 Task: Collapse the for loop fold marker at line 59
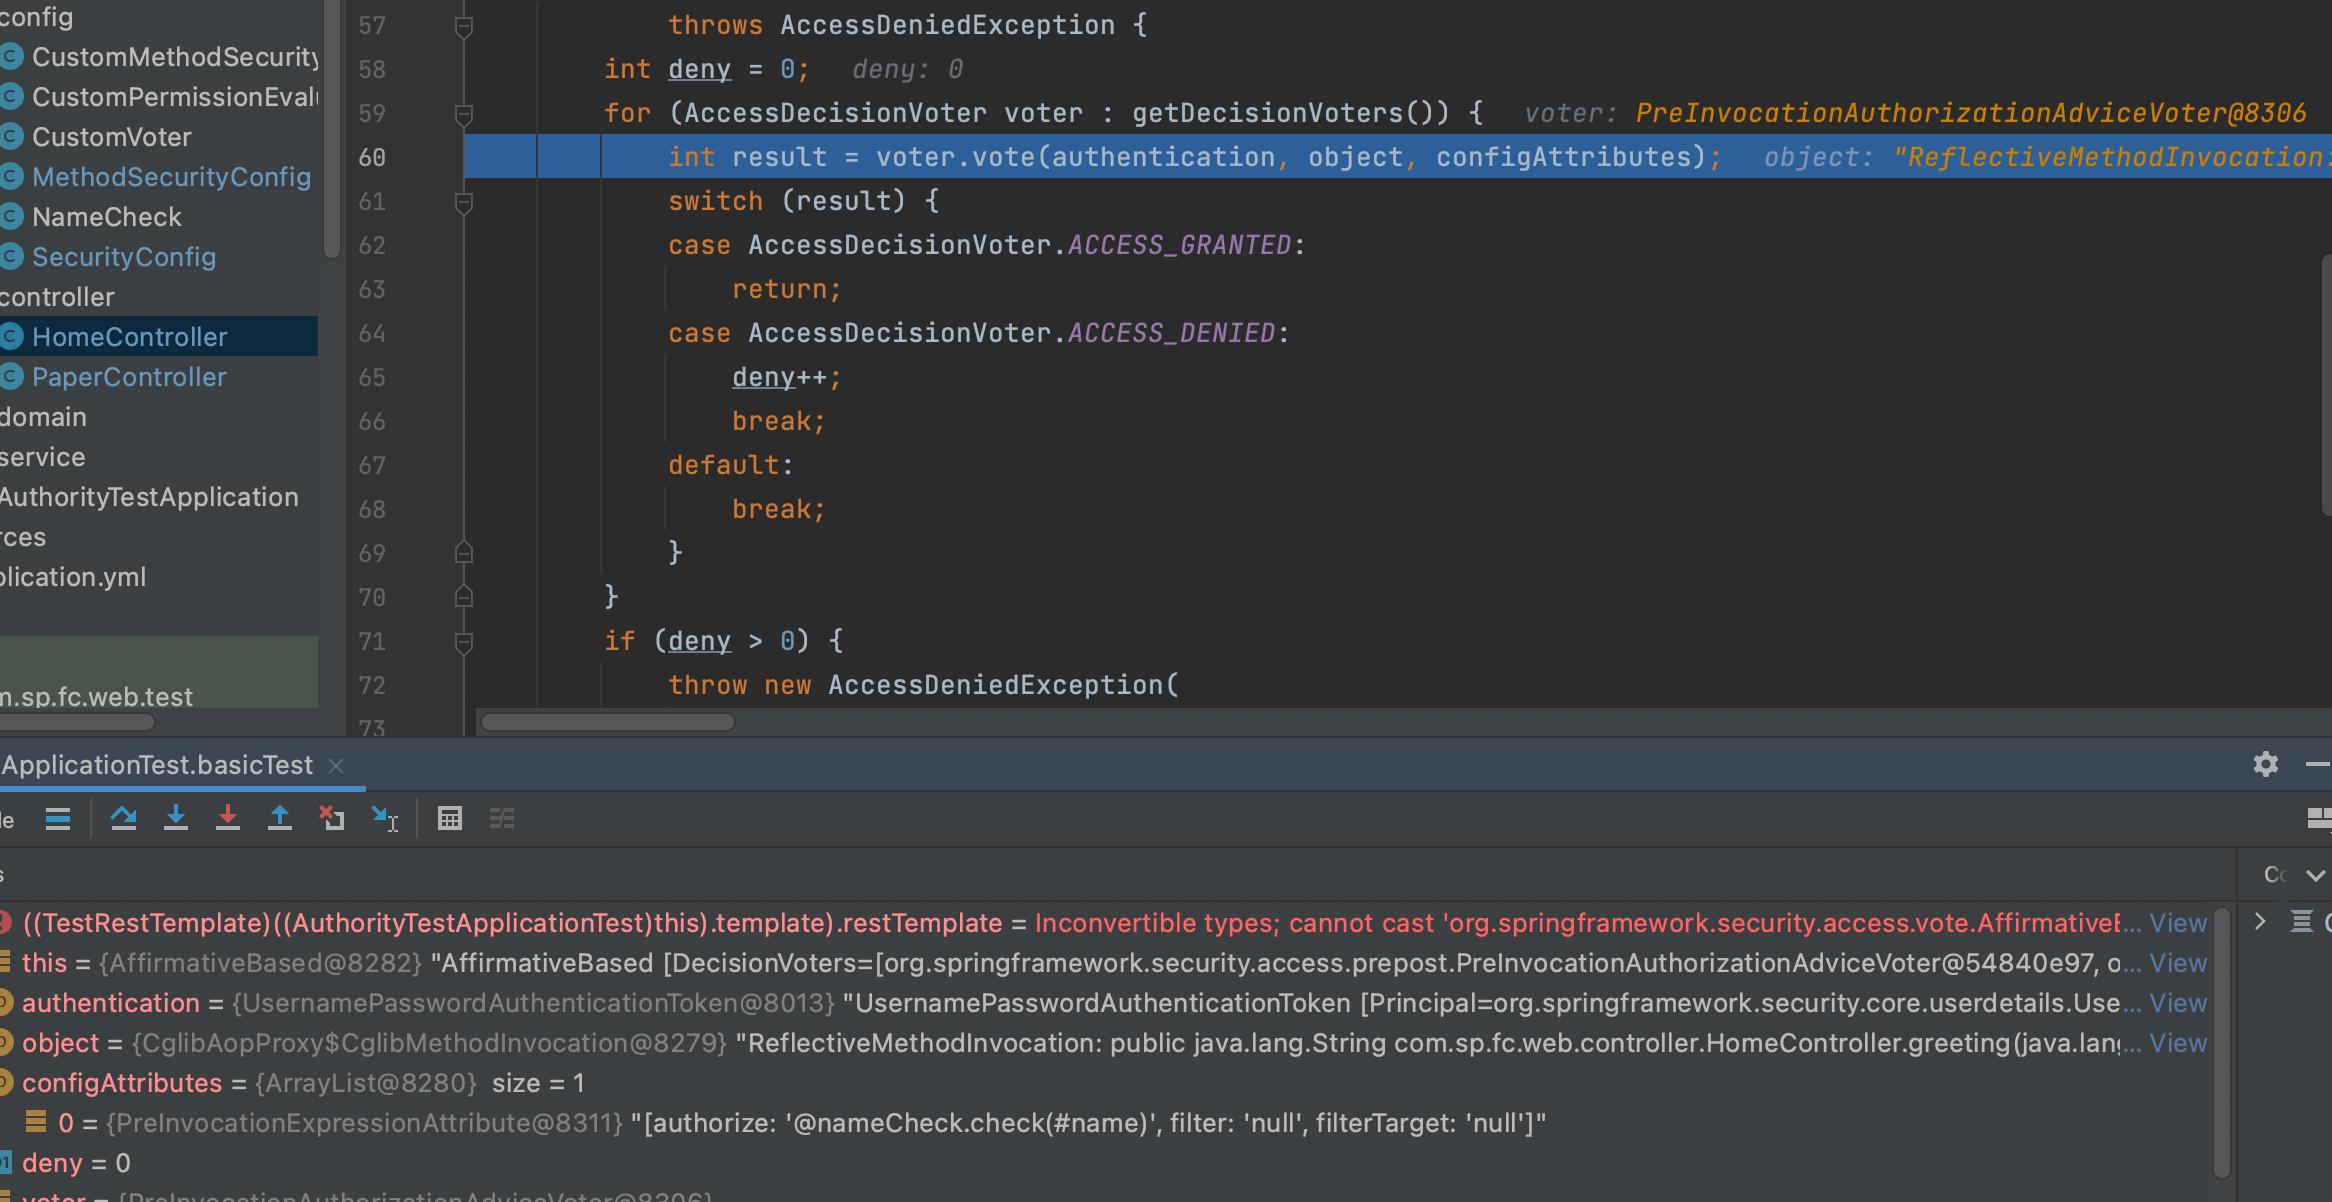[x=464, y=115]
